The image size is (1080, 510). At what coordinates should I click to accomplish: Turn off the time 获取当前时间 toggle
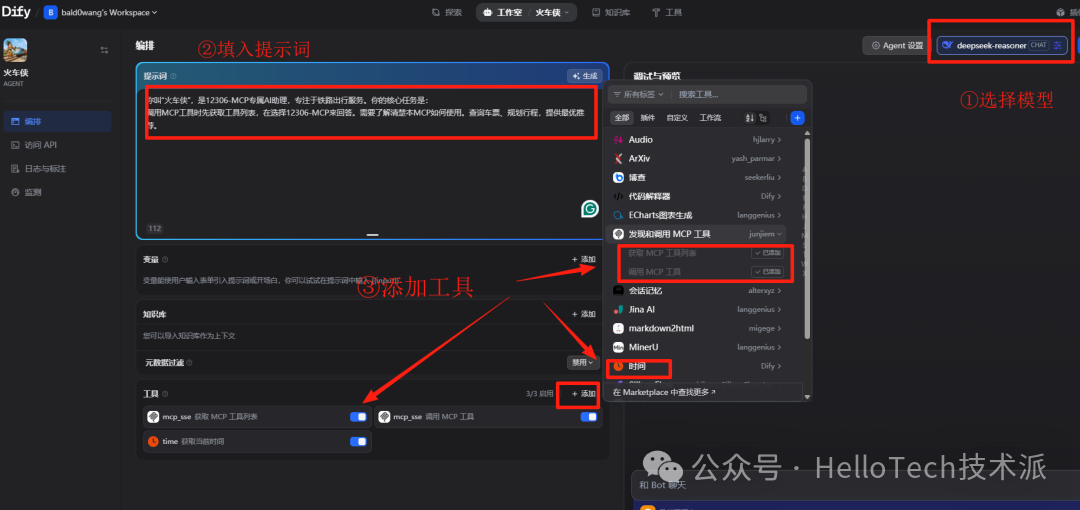tap(358, 442)
